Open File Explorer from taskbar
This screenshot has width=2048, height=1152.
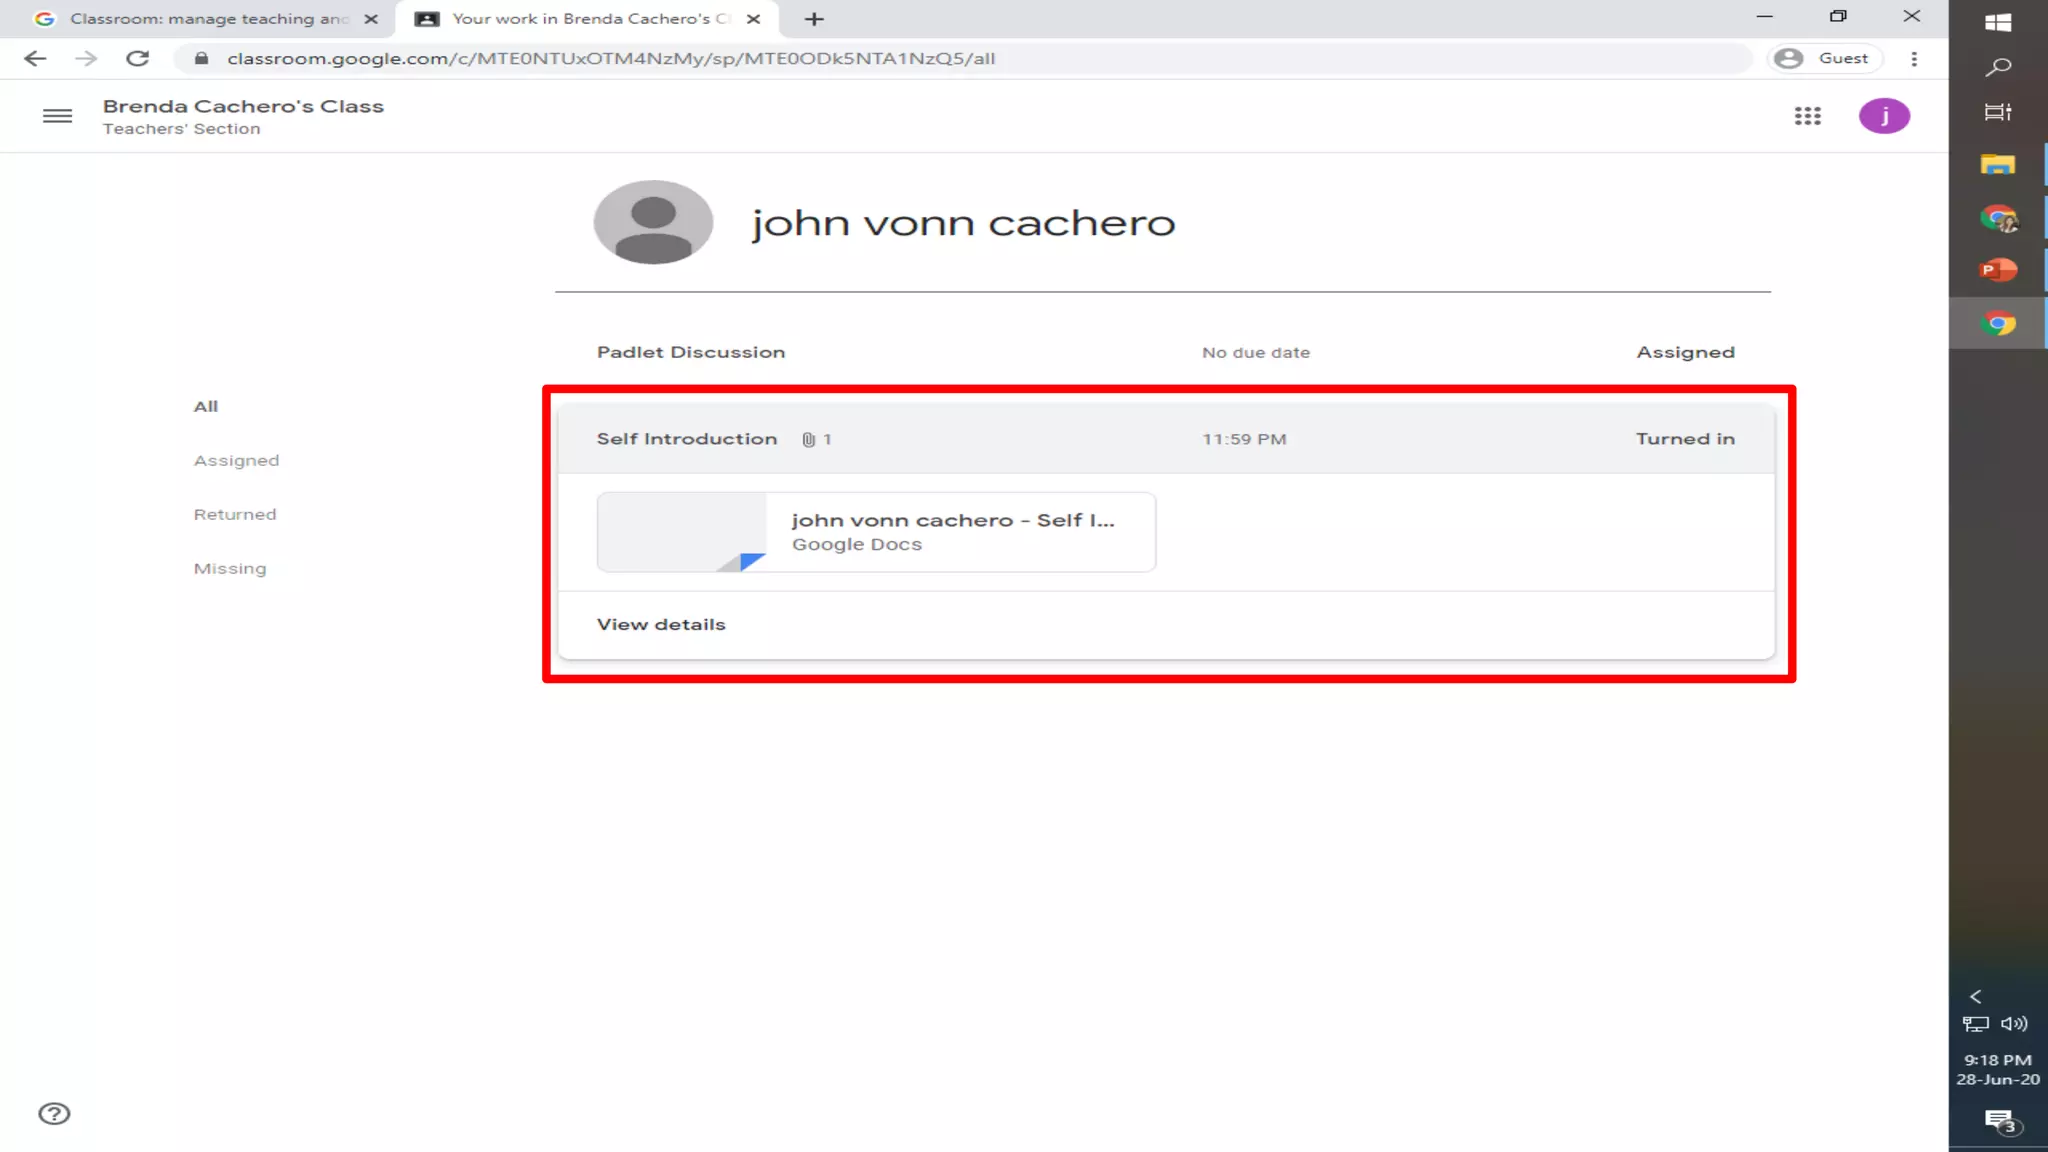1998,164
